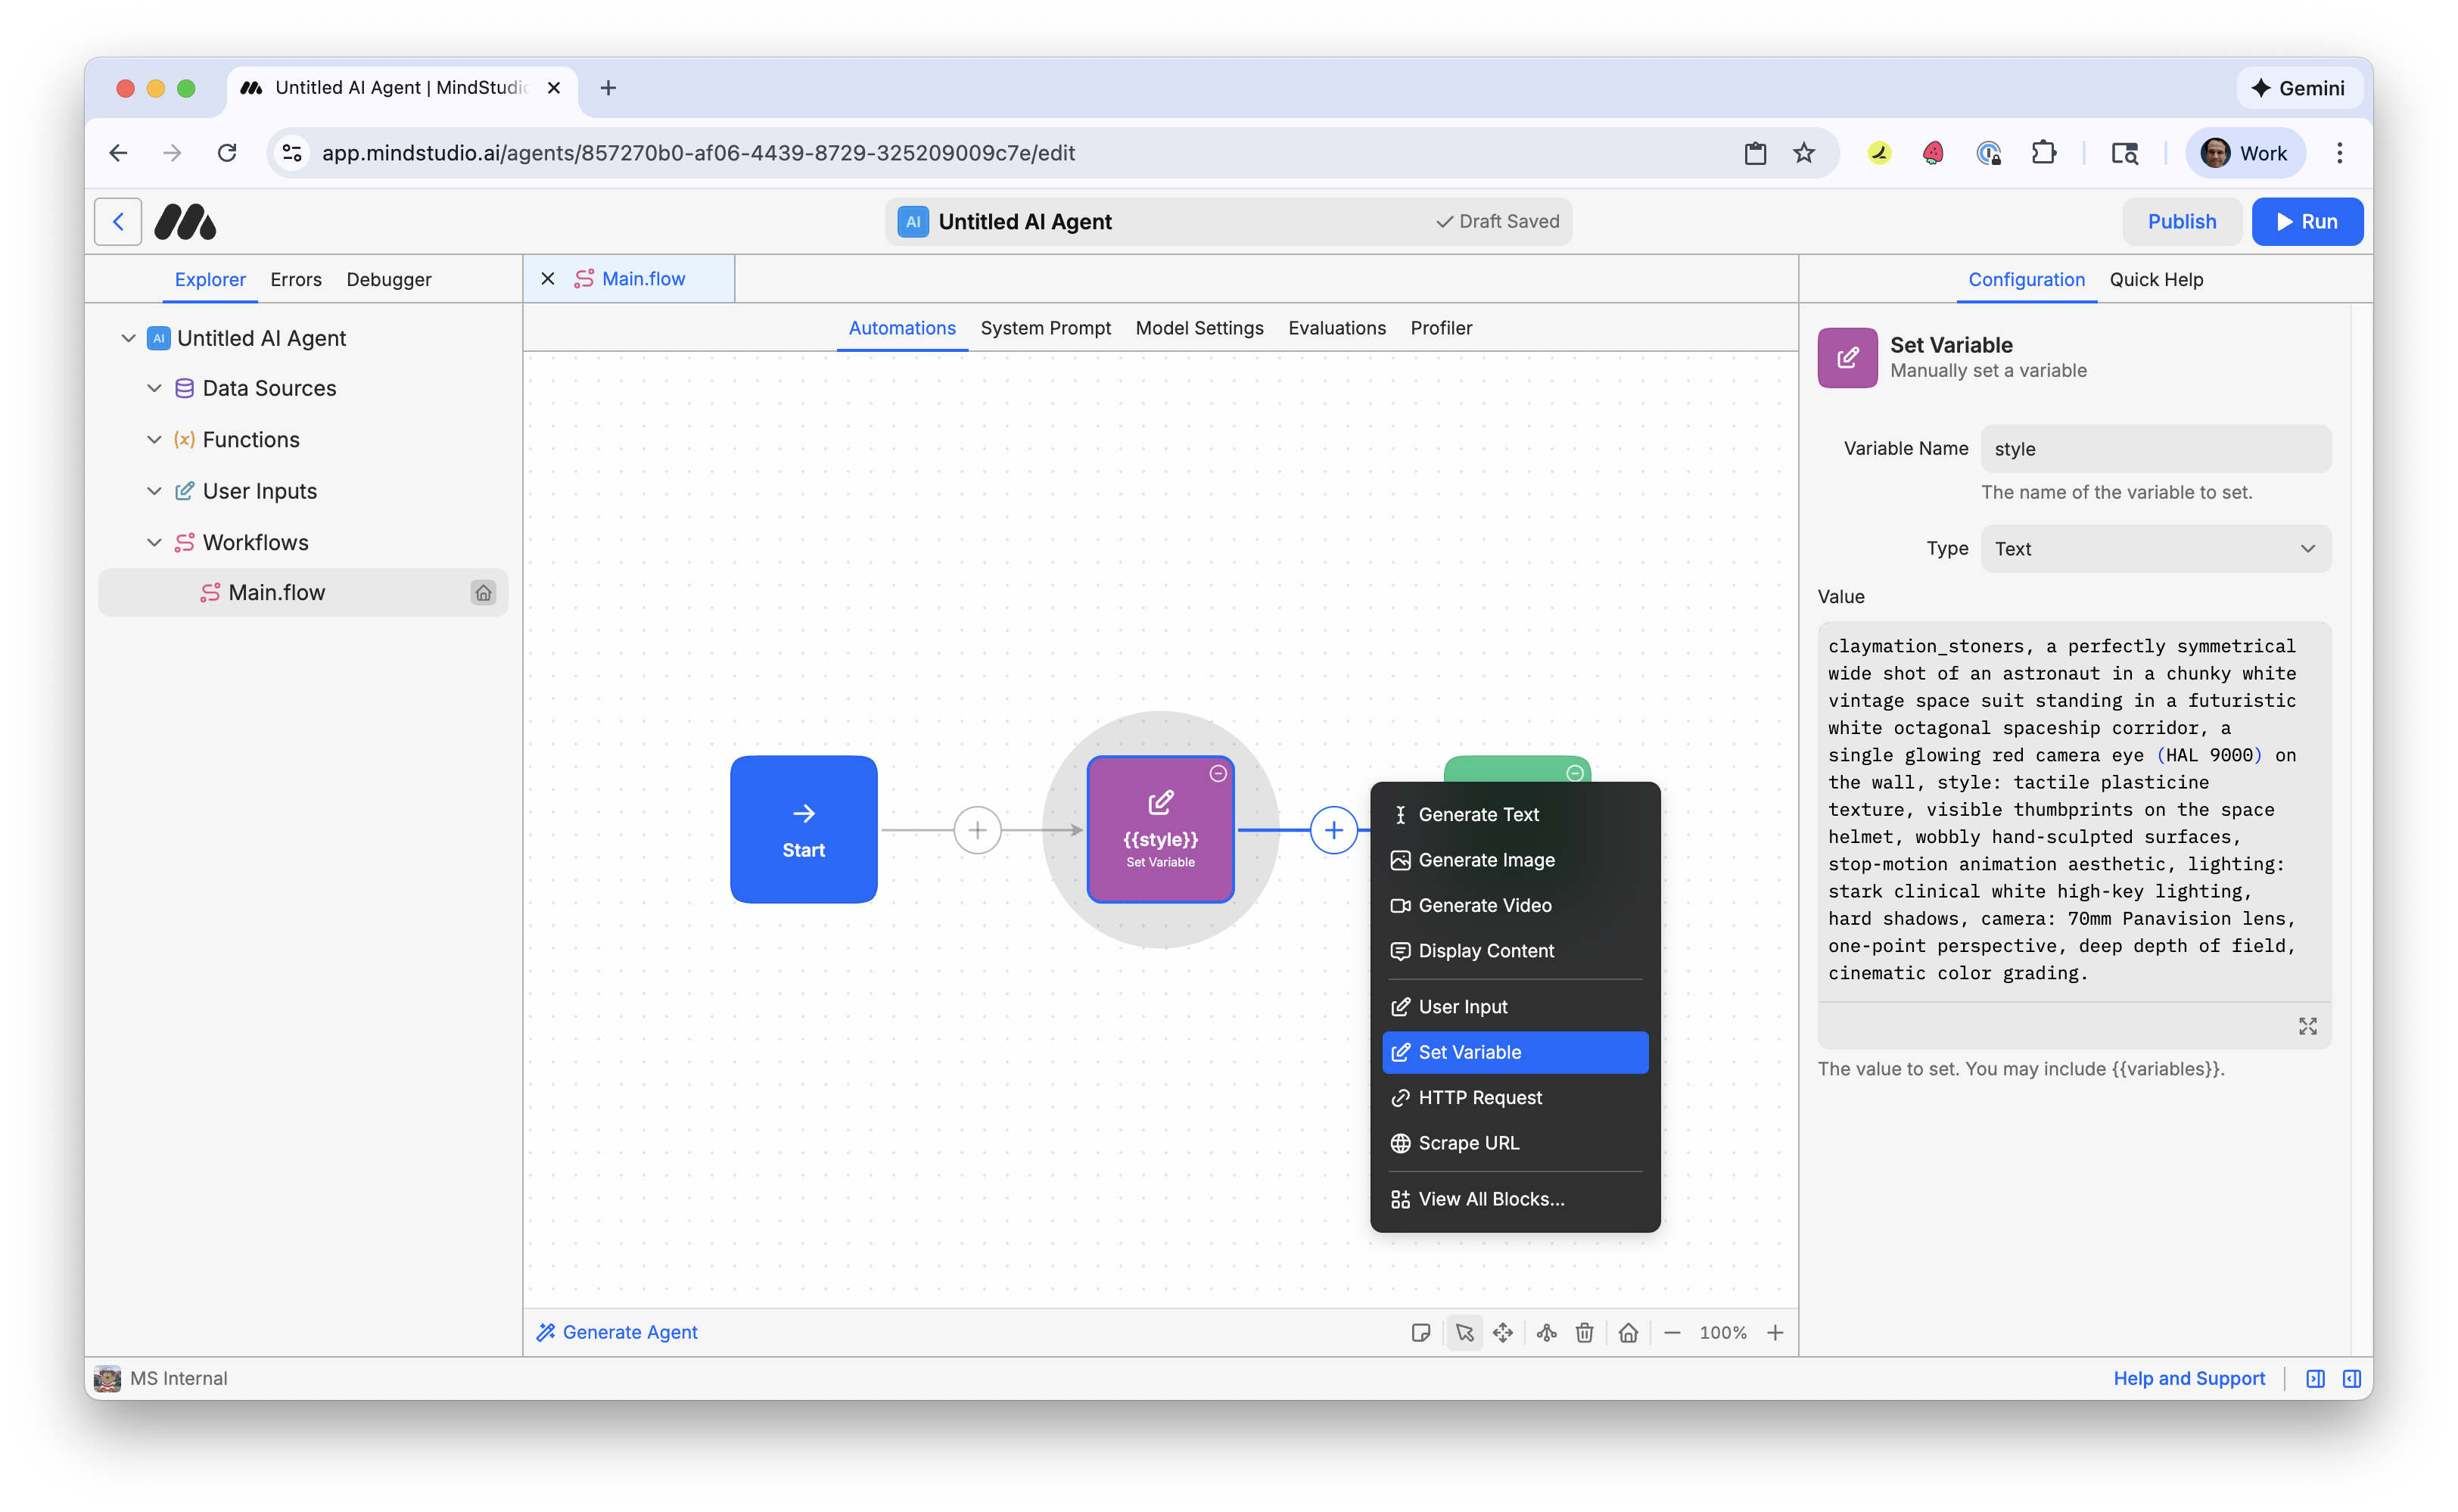Click the home icon to reset canvas view

tap(1628, 1332)
